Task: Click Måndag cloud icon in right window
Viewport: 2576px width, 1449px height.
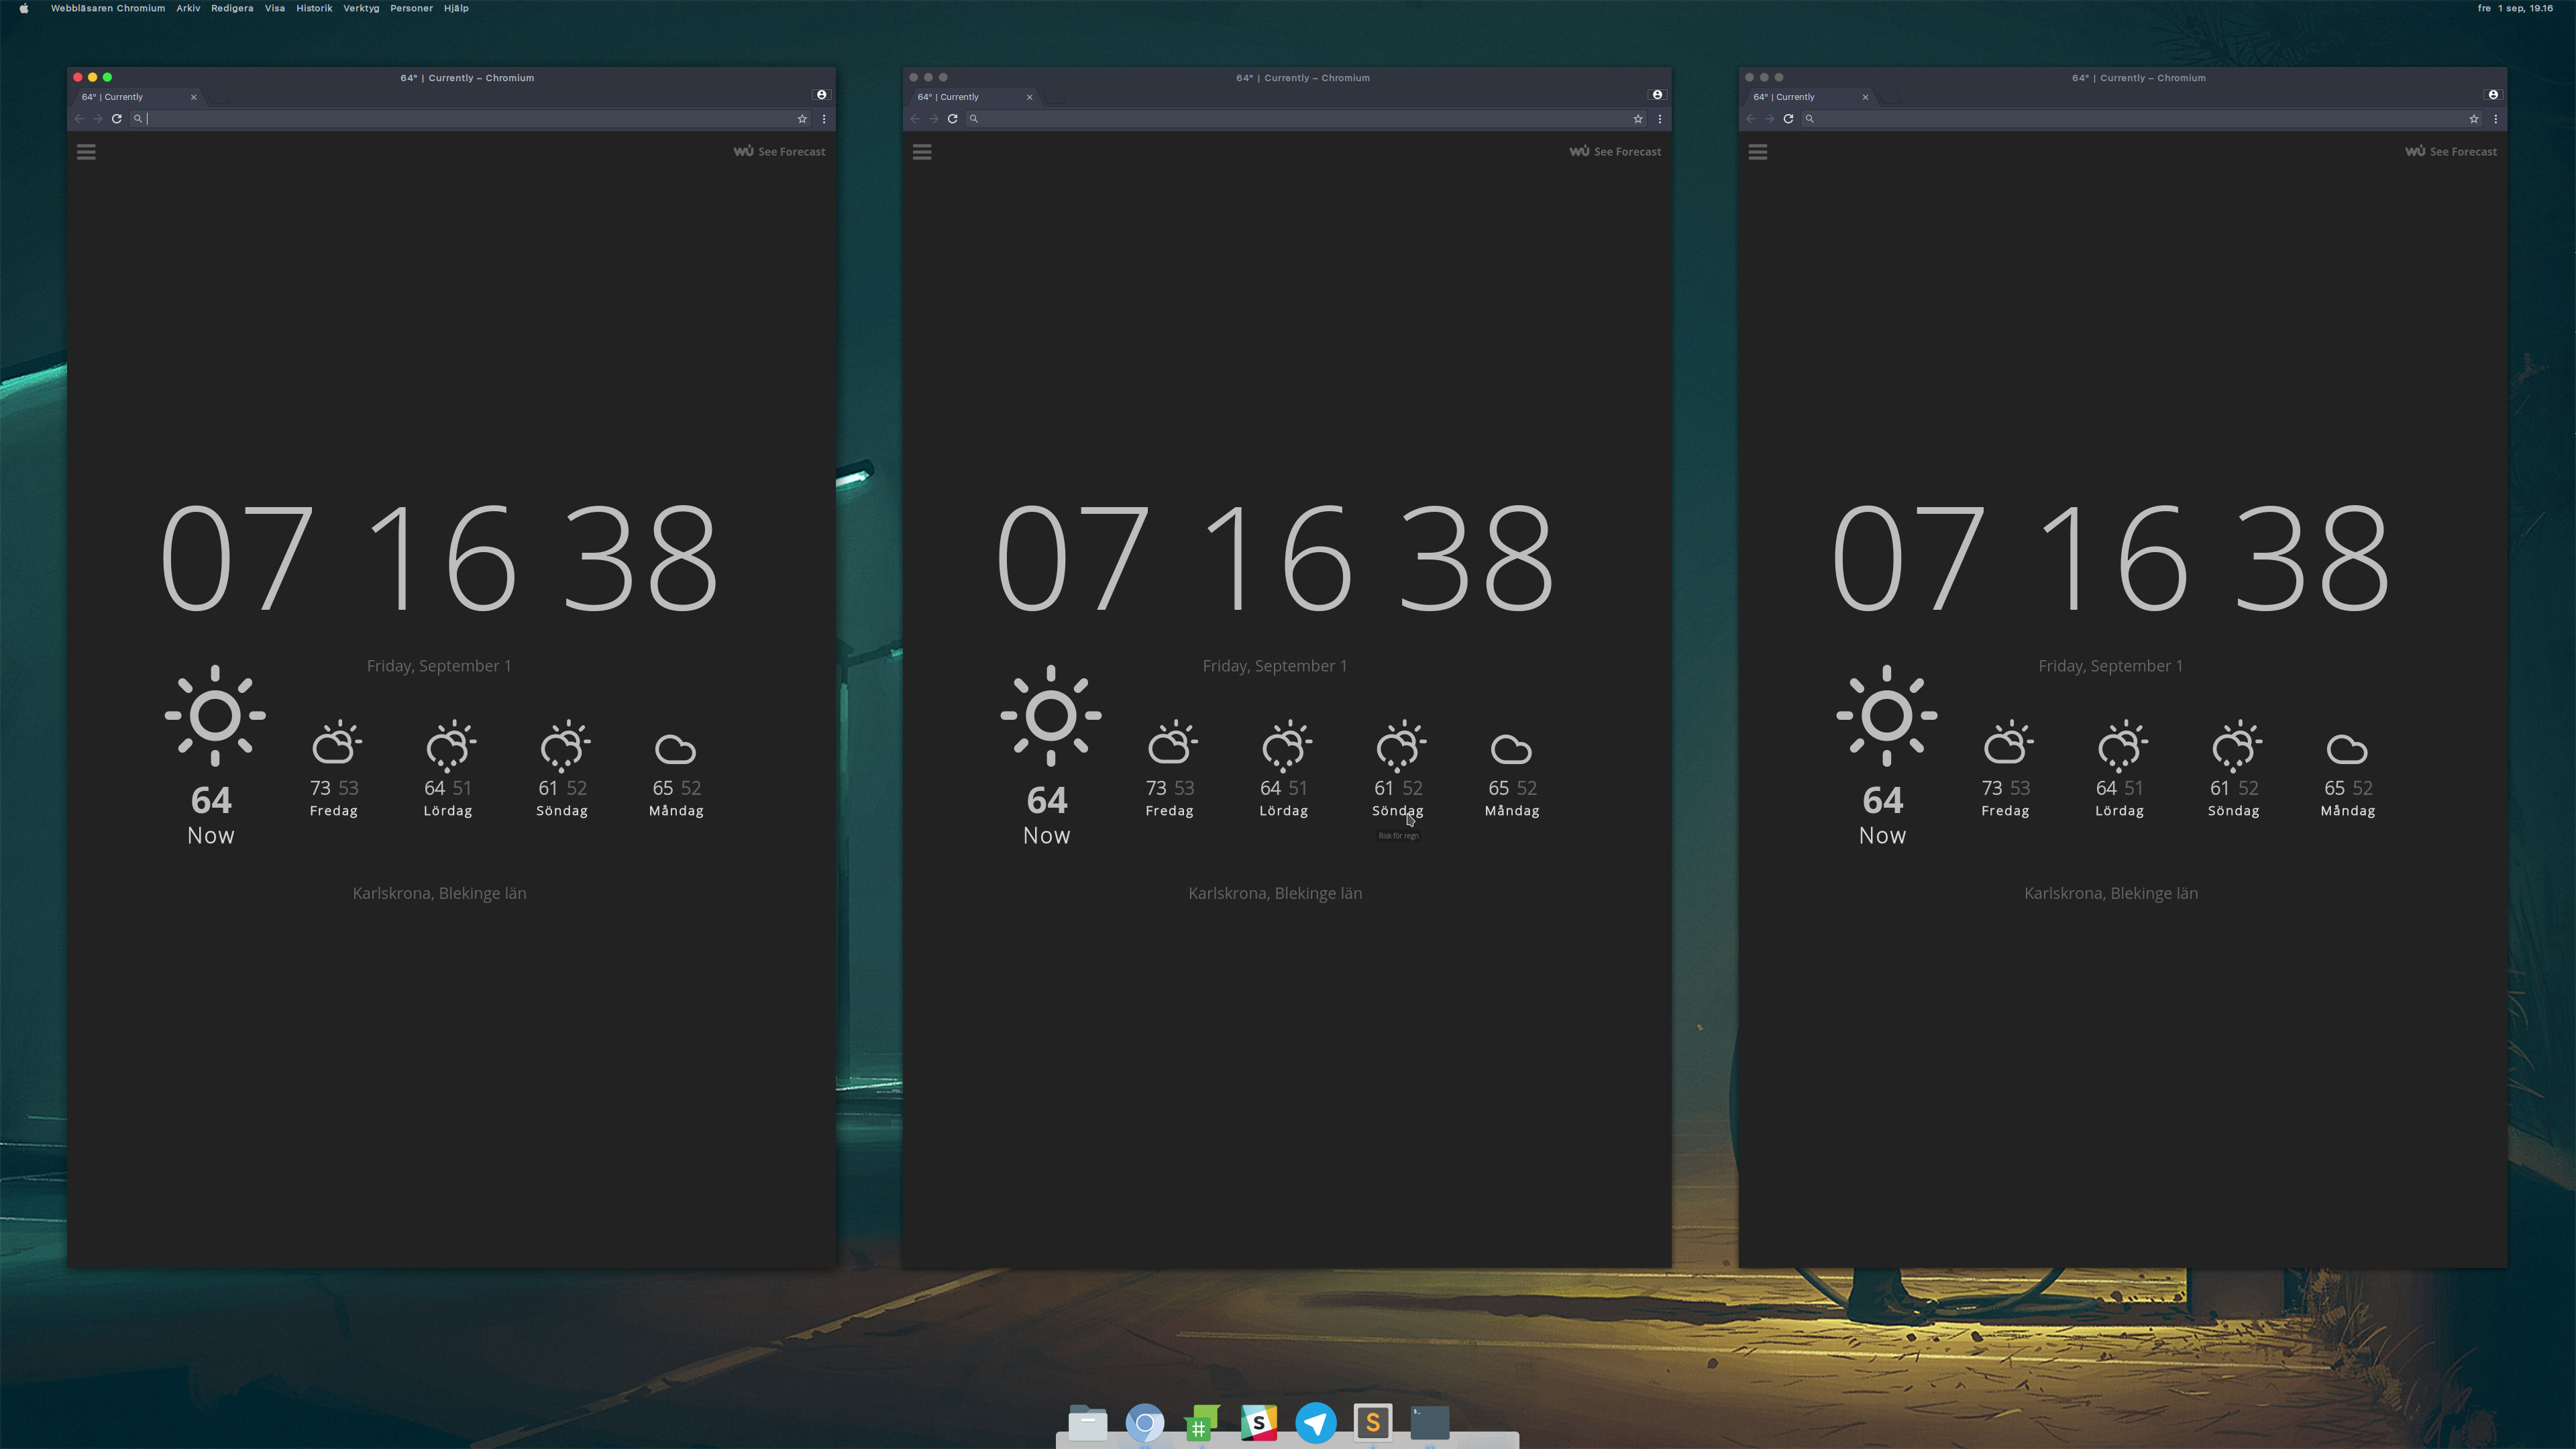Action: click(x=2347, y=749)
